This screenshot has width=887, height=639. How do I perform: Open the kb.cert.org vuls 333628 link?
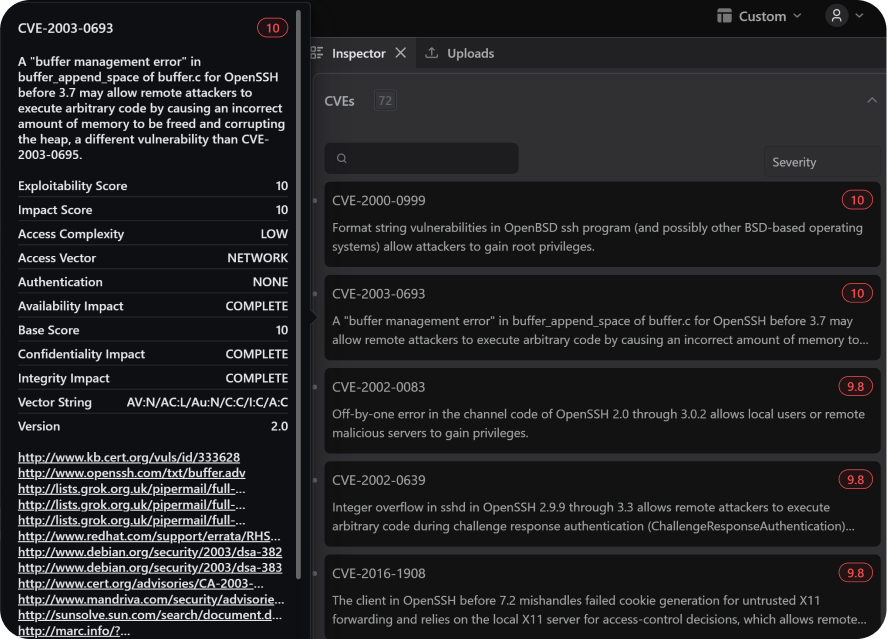(129, 457)
